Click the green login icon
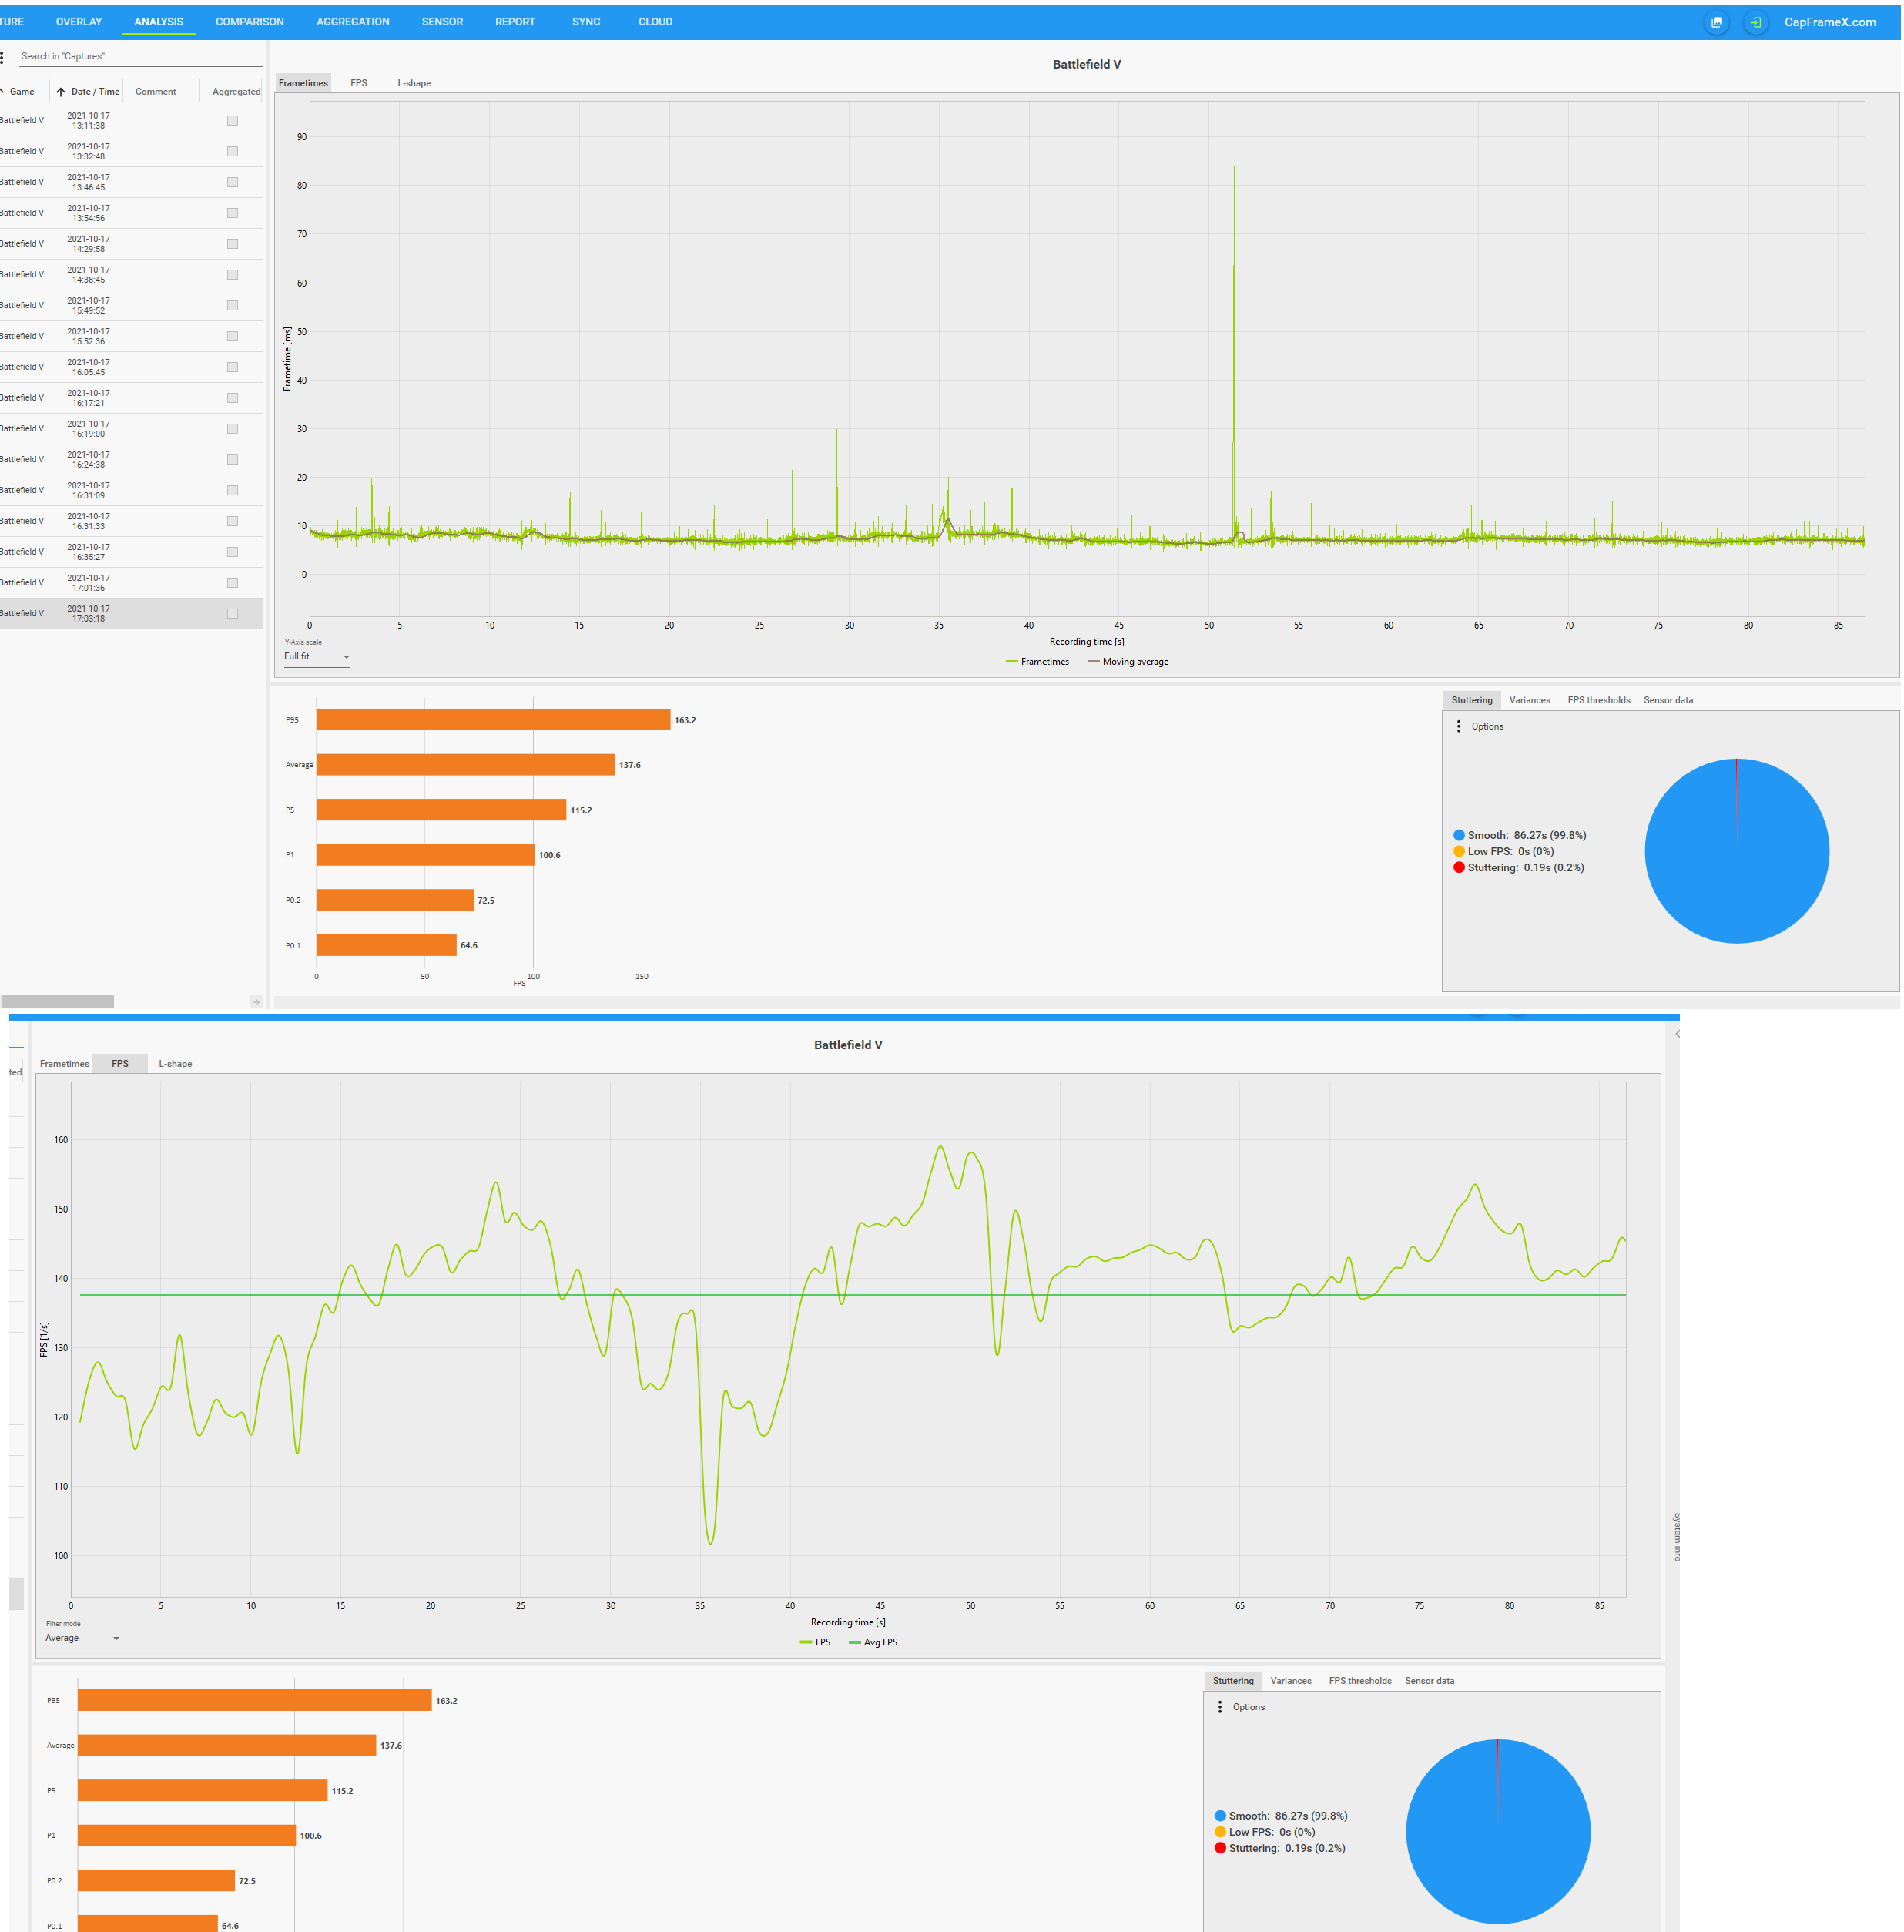This screenshot has width=1904, height=1932. click(x=1755, y=22)
